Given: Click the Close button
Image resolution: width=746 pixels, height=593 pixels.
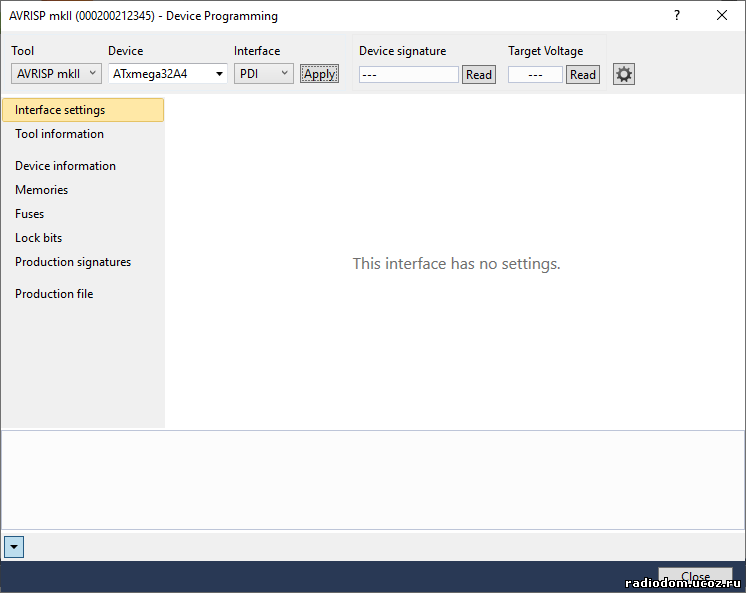Looking at the screenshot, I should 695,576.
